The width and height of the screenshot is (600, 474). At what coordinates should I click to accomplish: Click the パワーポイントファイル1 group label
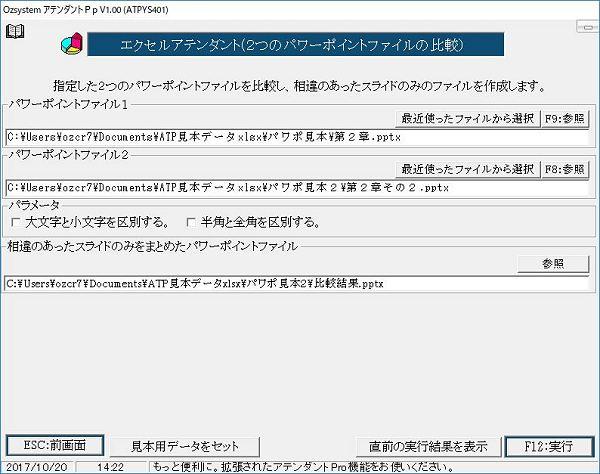click(x=68, y=104)
